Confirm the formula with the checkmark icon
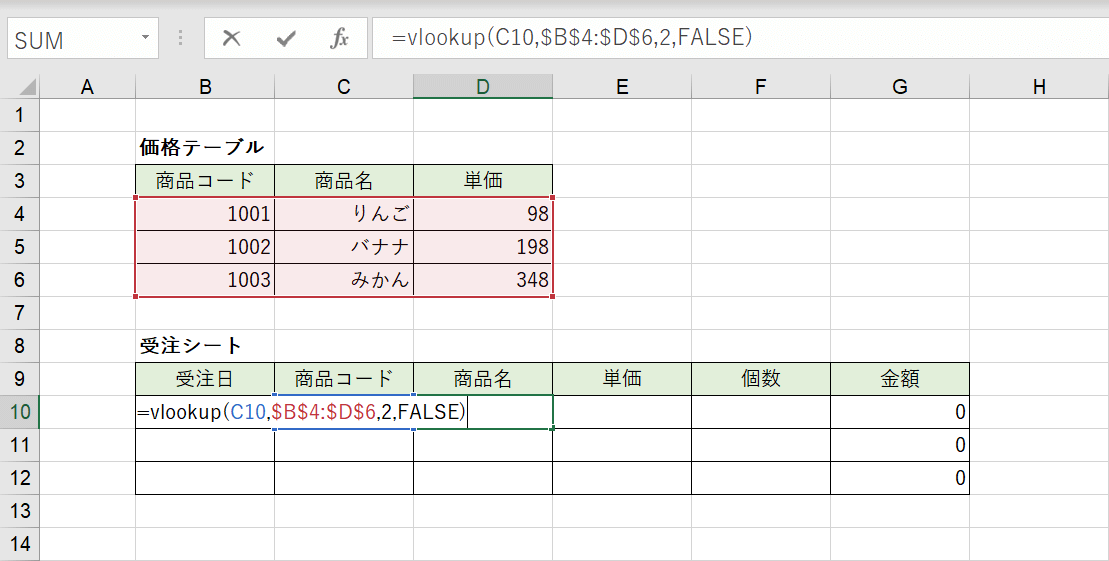 (286, 38)
